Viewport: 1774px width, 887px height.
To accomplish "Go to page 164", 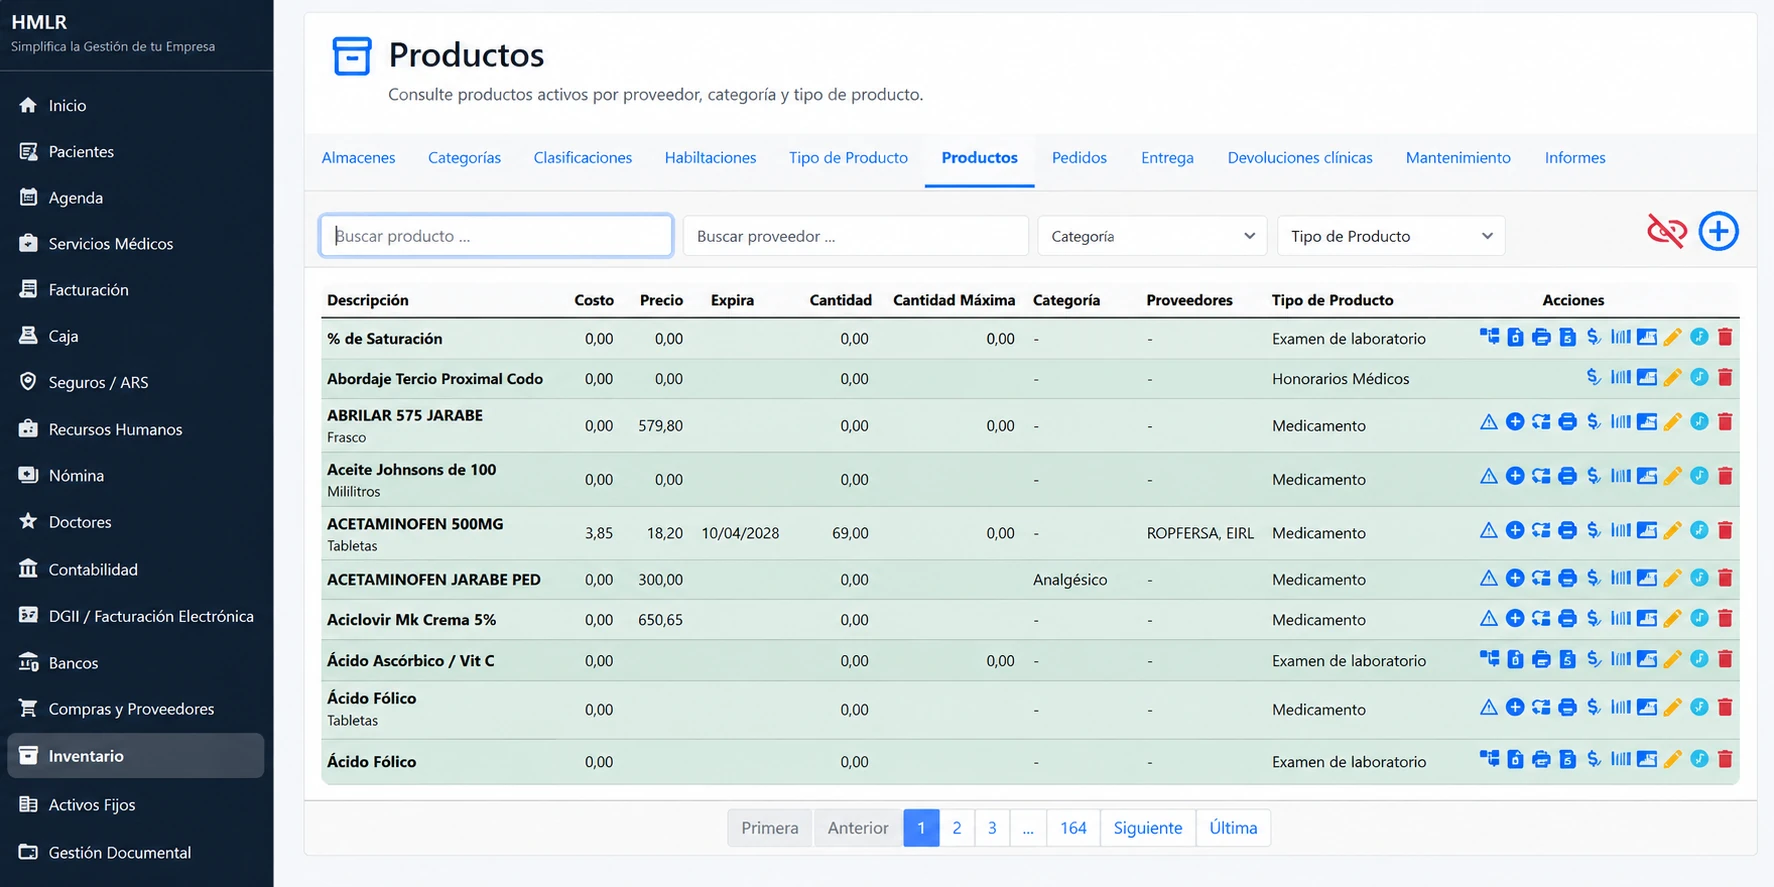I will click(1073, 828).
